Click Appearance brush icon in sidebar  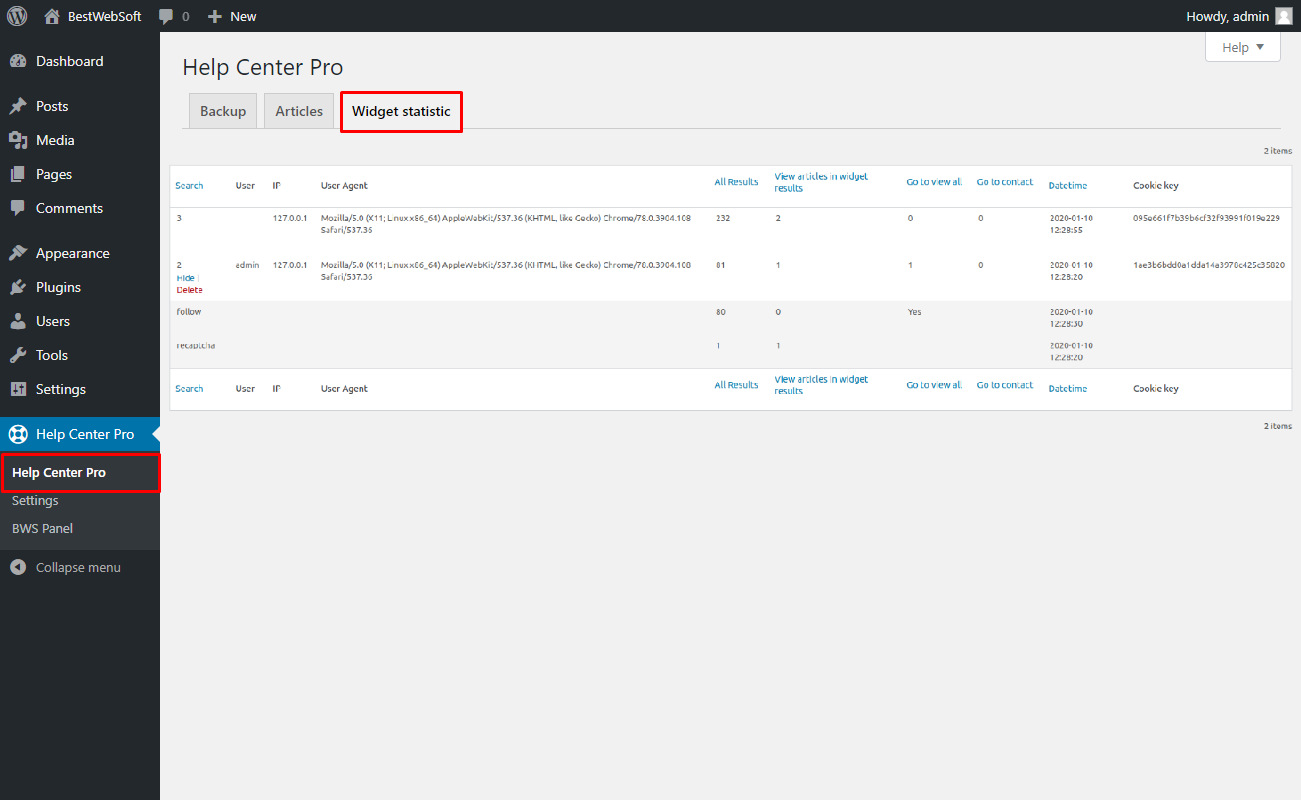click(x=18, y=253)
